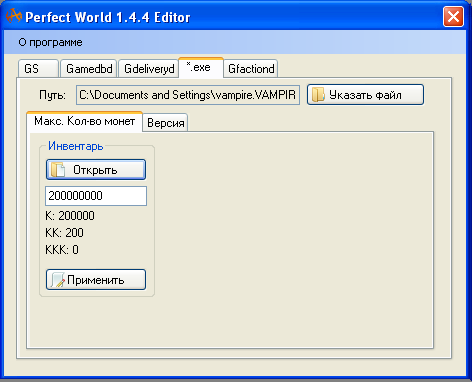Switch to the GS tab
The width and height of the screenshot is (472, 382).
point(39,69)
